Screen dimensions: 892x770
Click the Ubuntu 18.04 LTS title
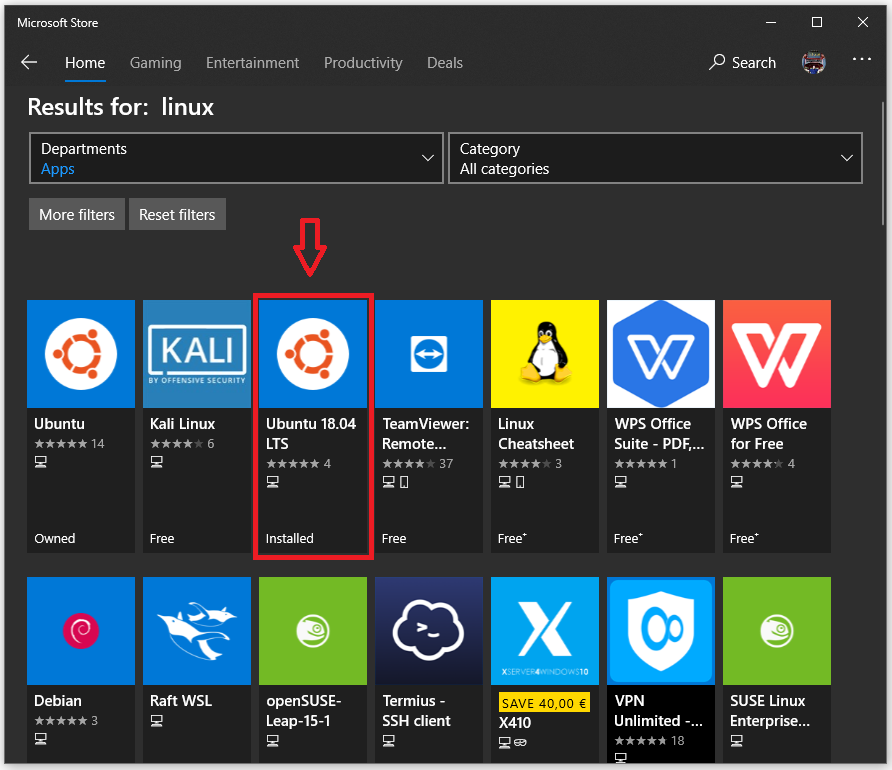point(311,434)
